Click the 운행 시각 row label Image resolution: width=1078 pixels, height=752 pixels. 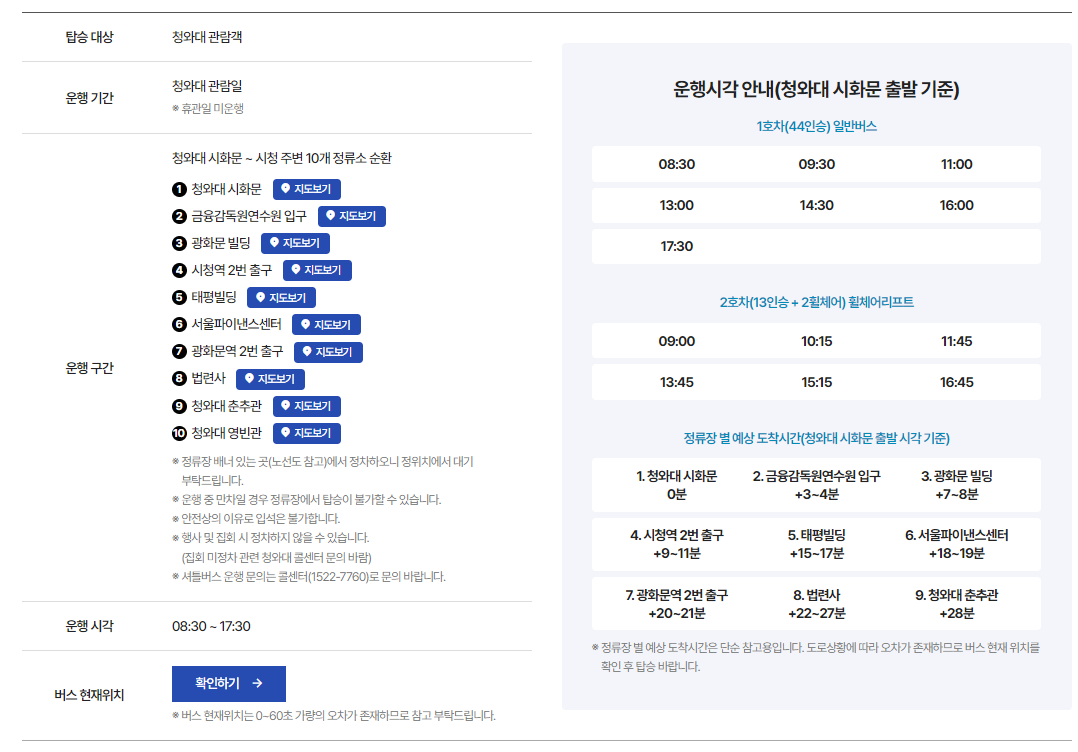[89, 626]
